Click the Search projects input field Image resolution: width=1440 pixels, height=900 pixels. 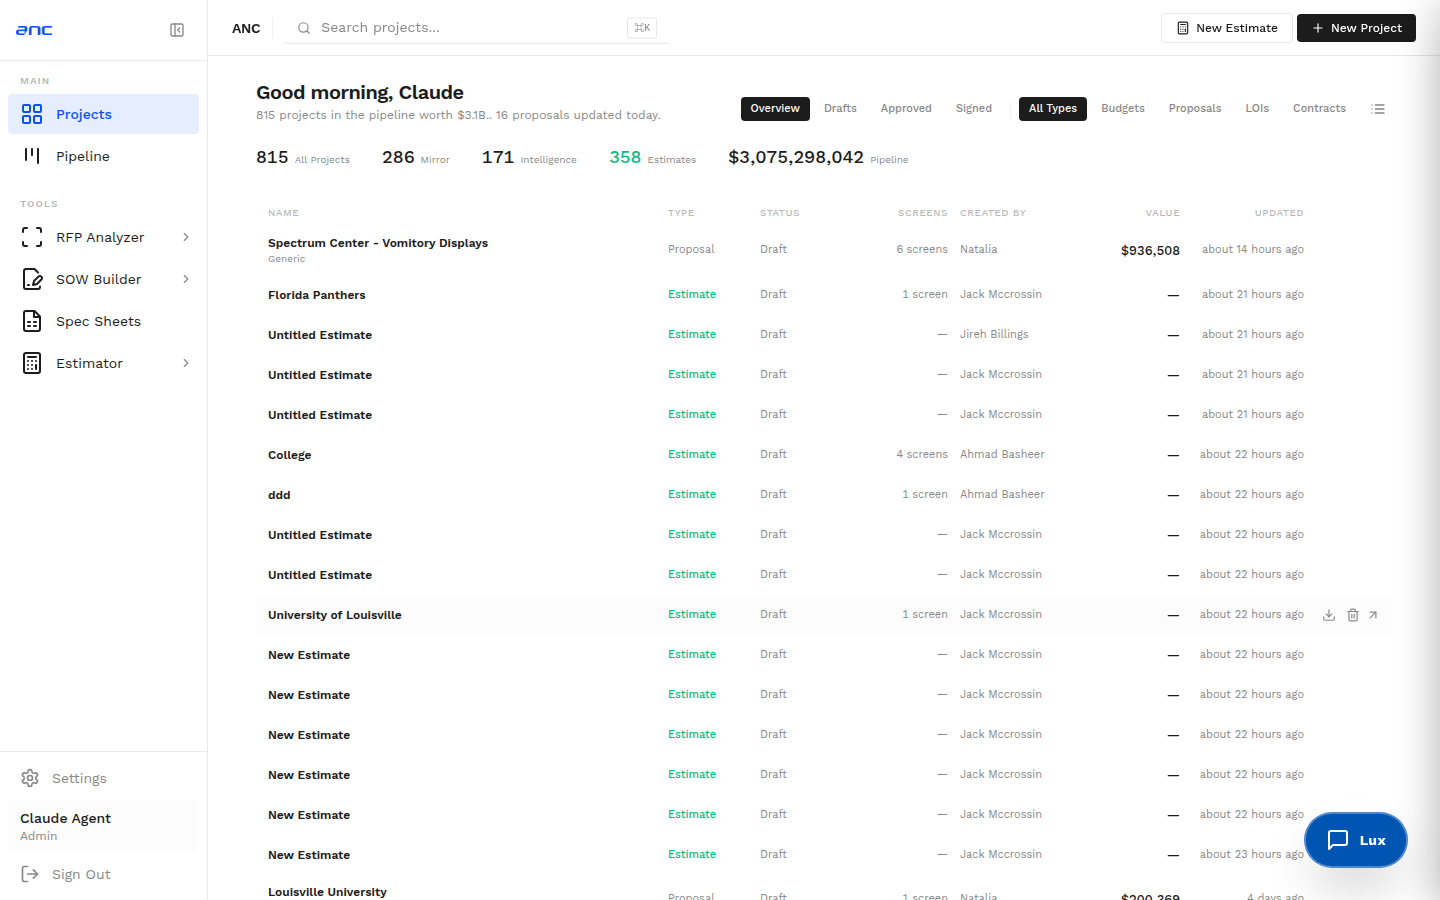click(x=478, y=28)
